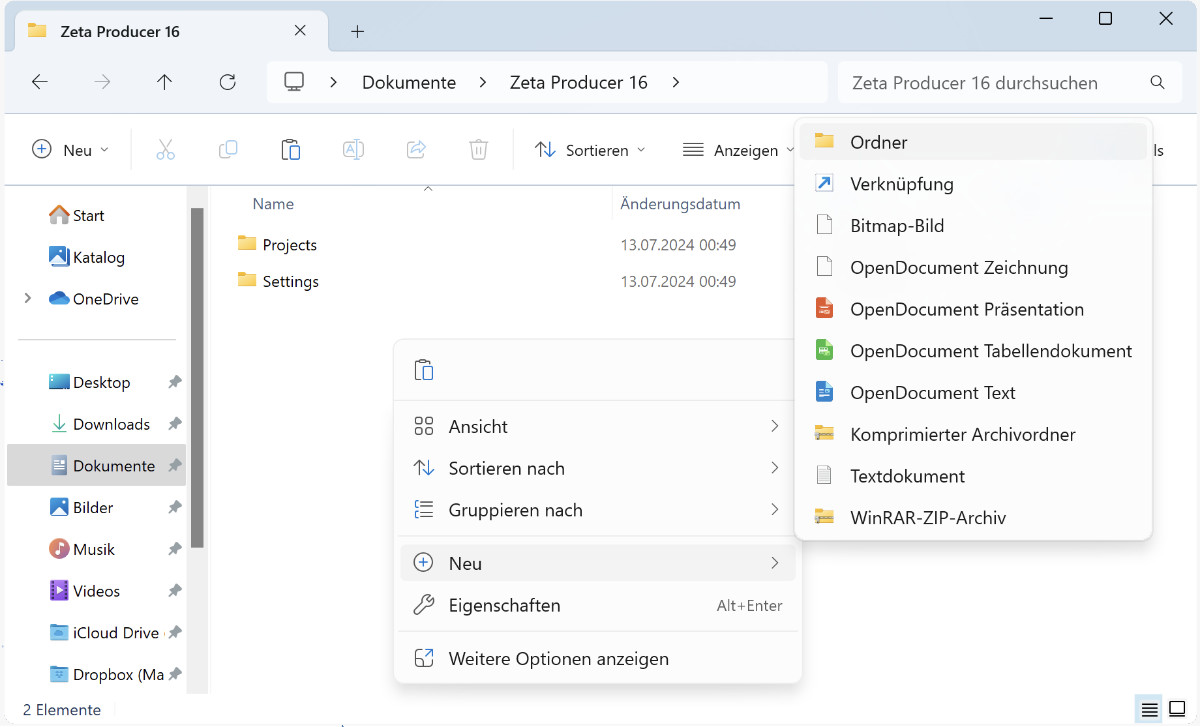Choose Weitere Optionen anzeigen
Image resolution: width=1200 pixels, height=727 pixels.
(598, 658)
